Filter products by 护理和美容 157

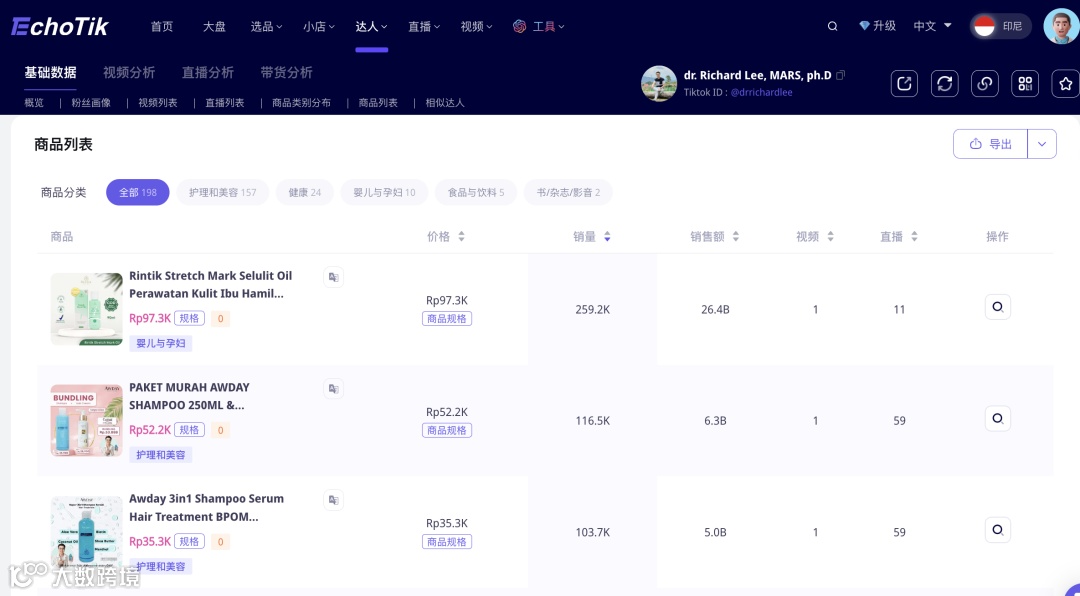point(222,192)
